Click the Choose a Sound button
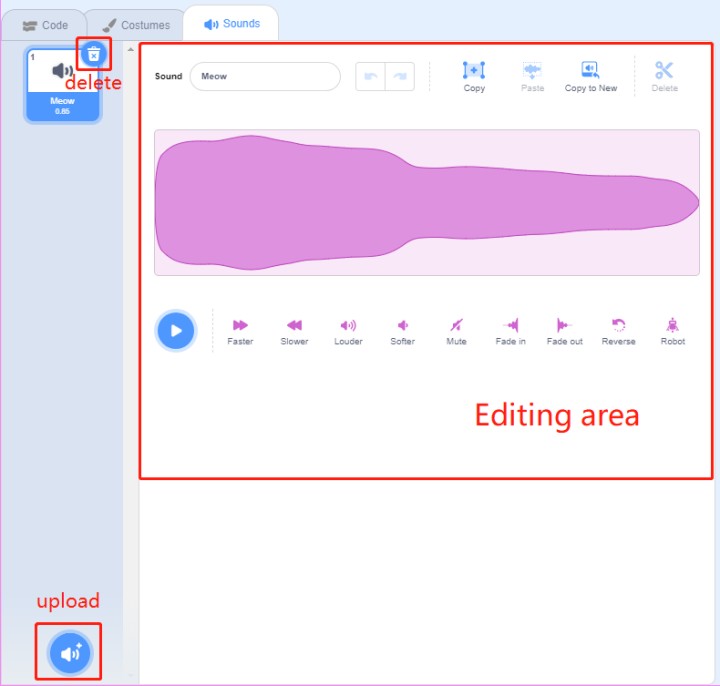720x686 pixels. 70,652
